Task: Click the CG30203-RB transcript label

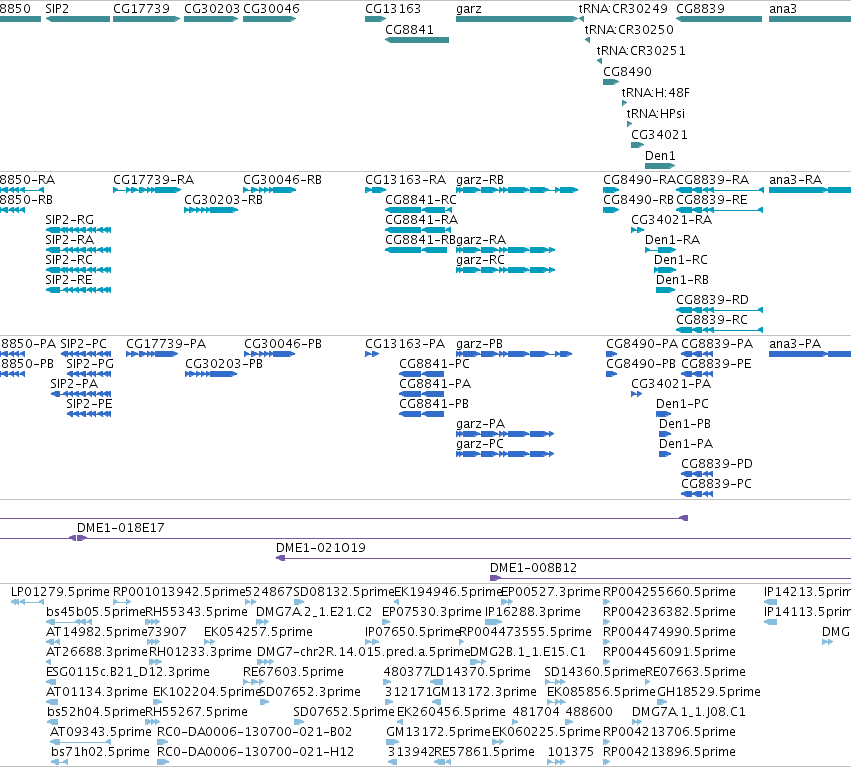Action: (223, 200)
